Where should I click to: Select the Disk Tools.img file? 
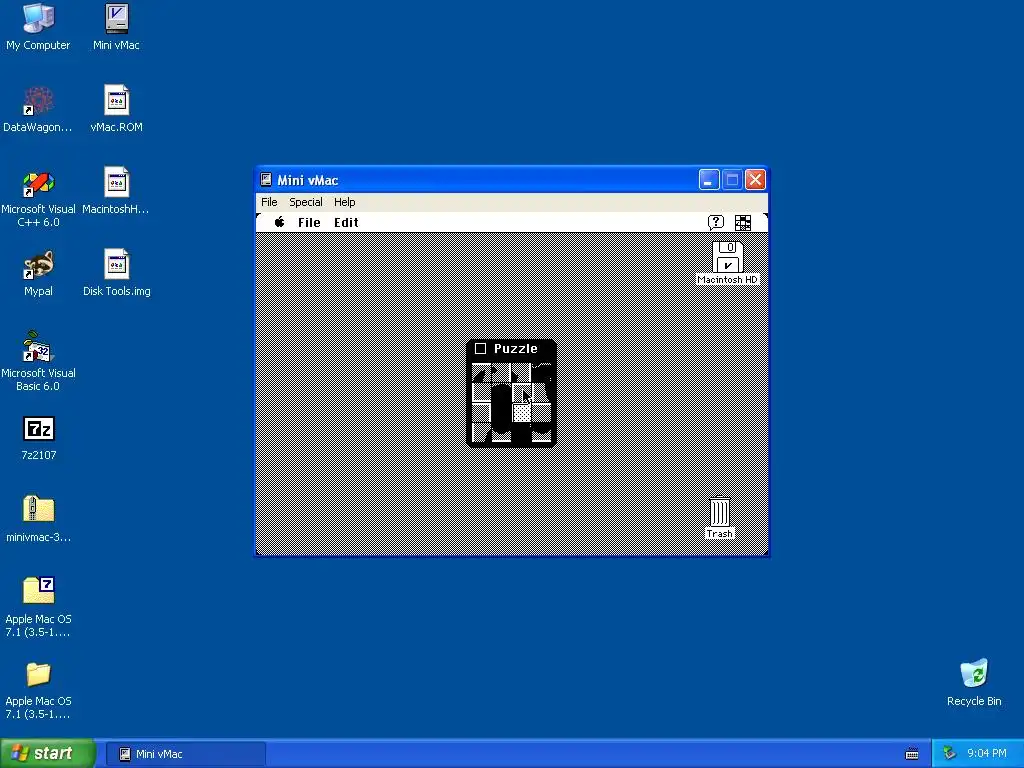[116, 273]
